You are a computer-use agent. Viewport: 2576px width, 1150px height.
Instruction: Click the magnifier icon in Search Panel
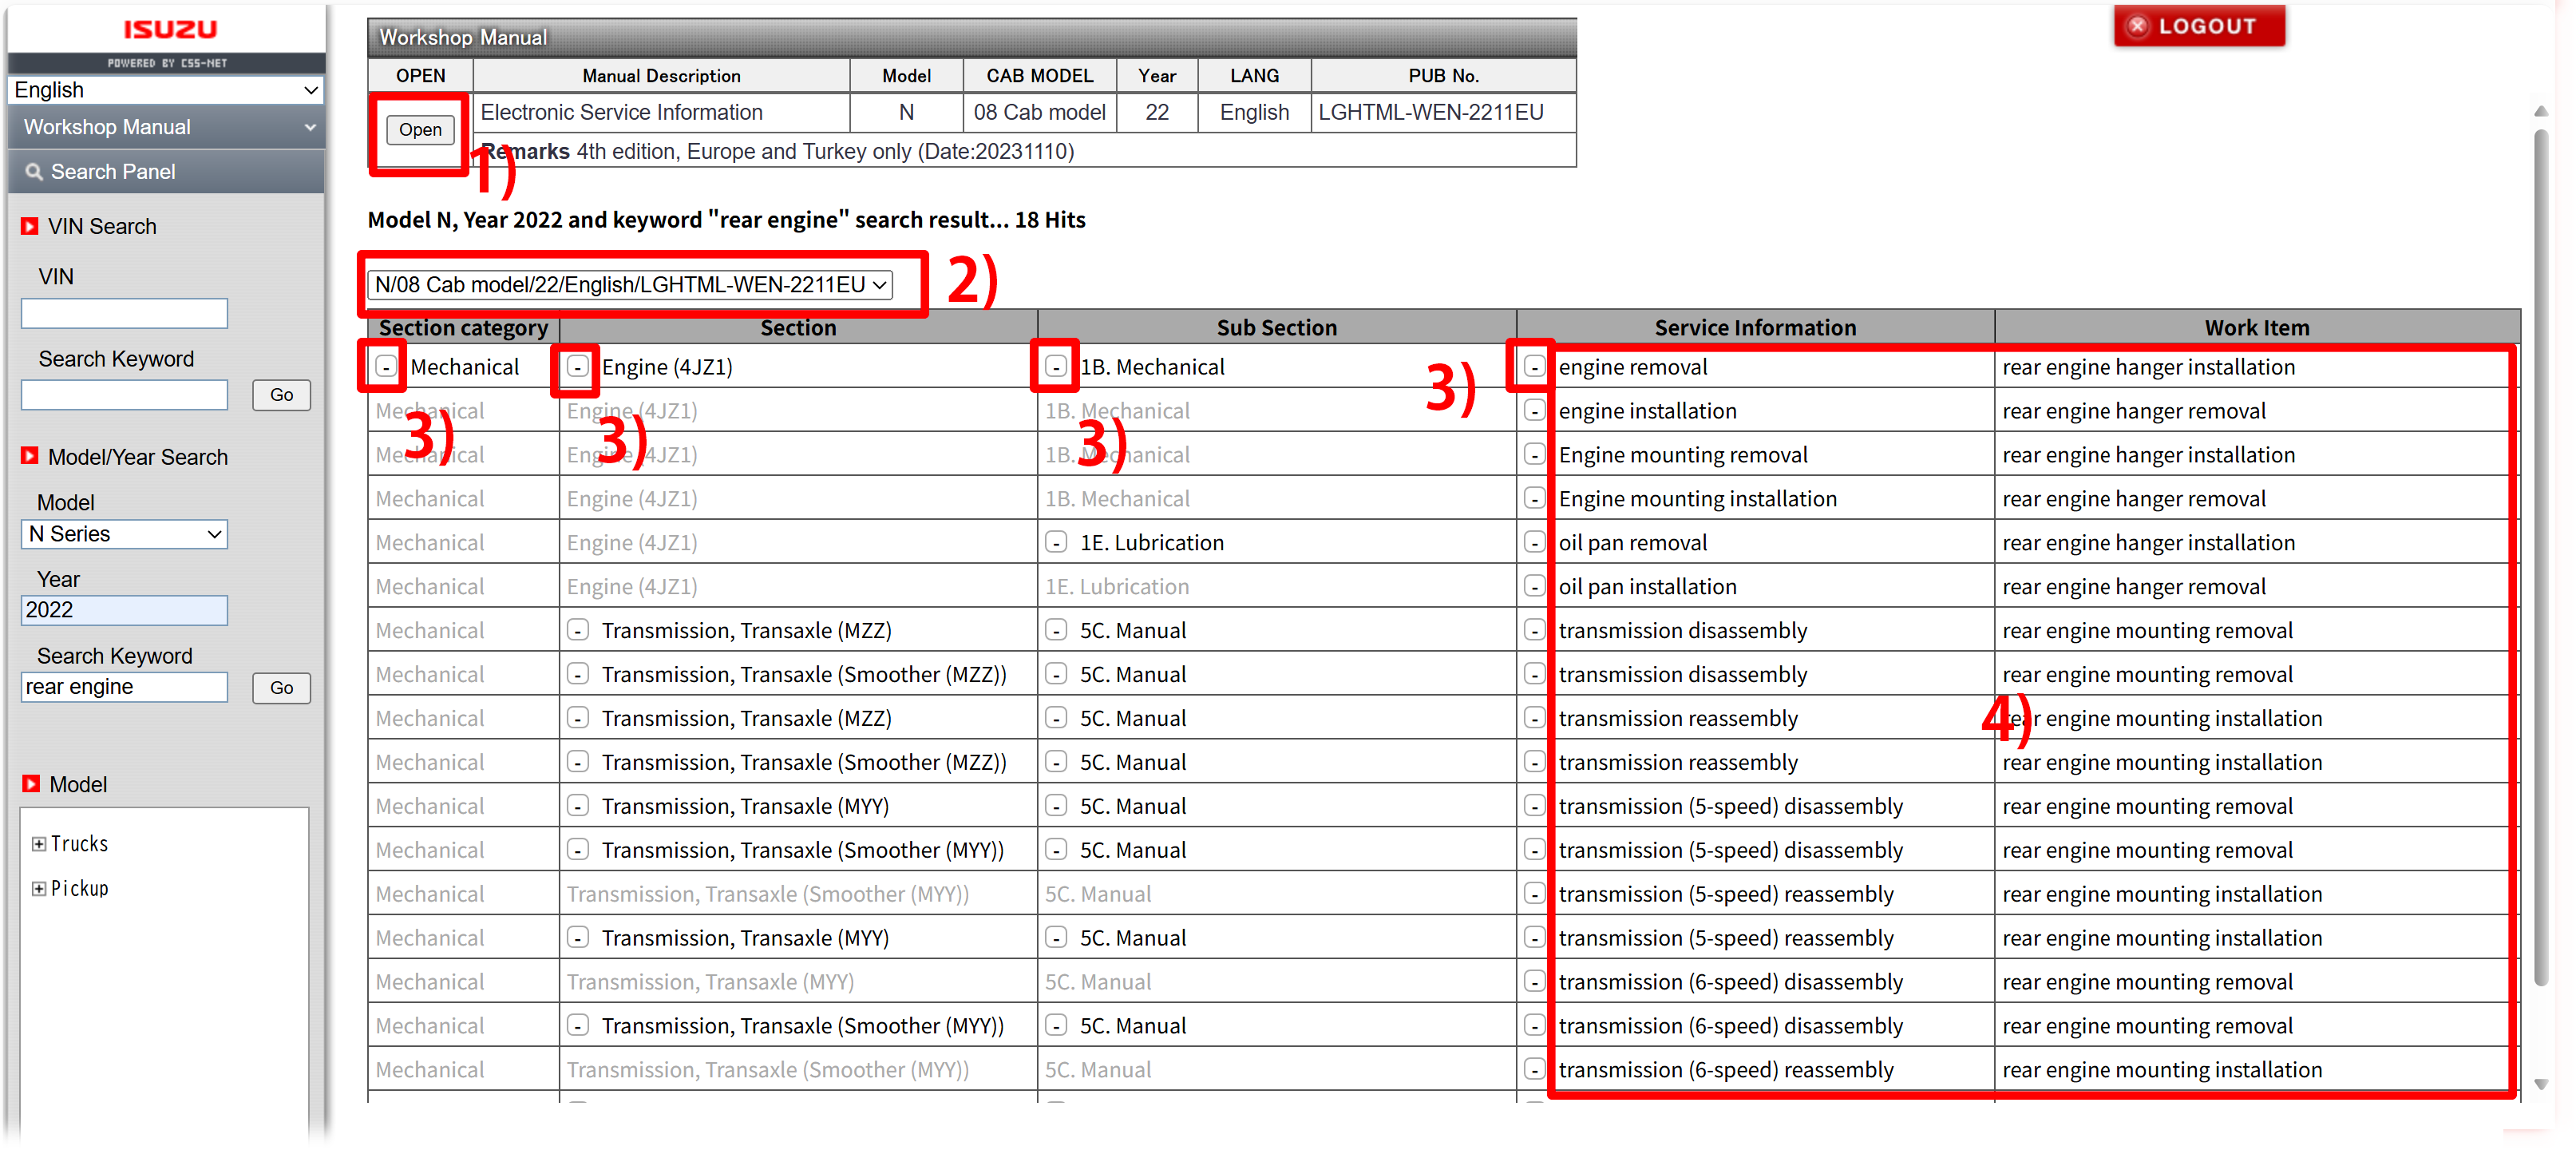[x=34, y=172]
